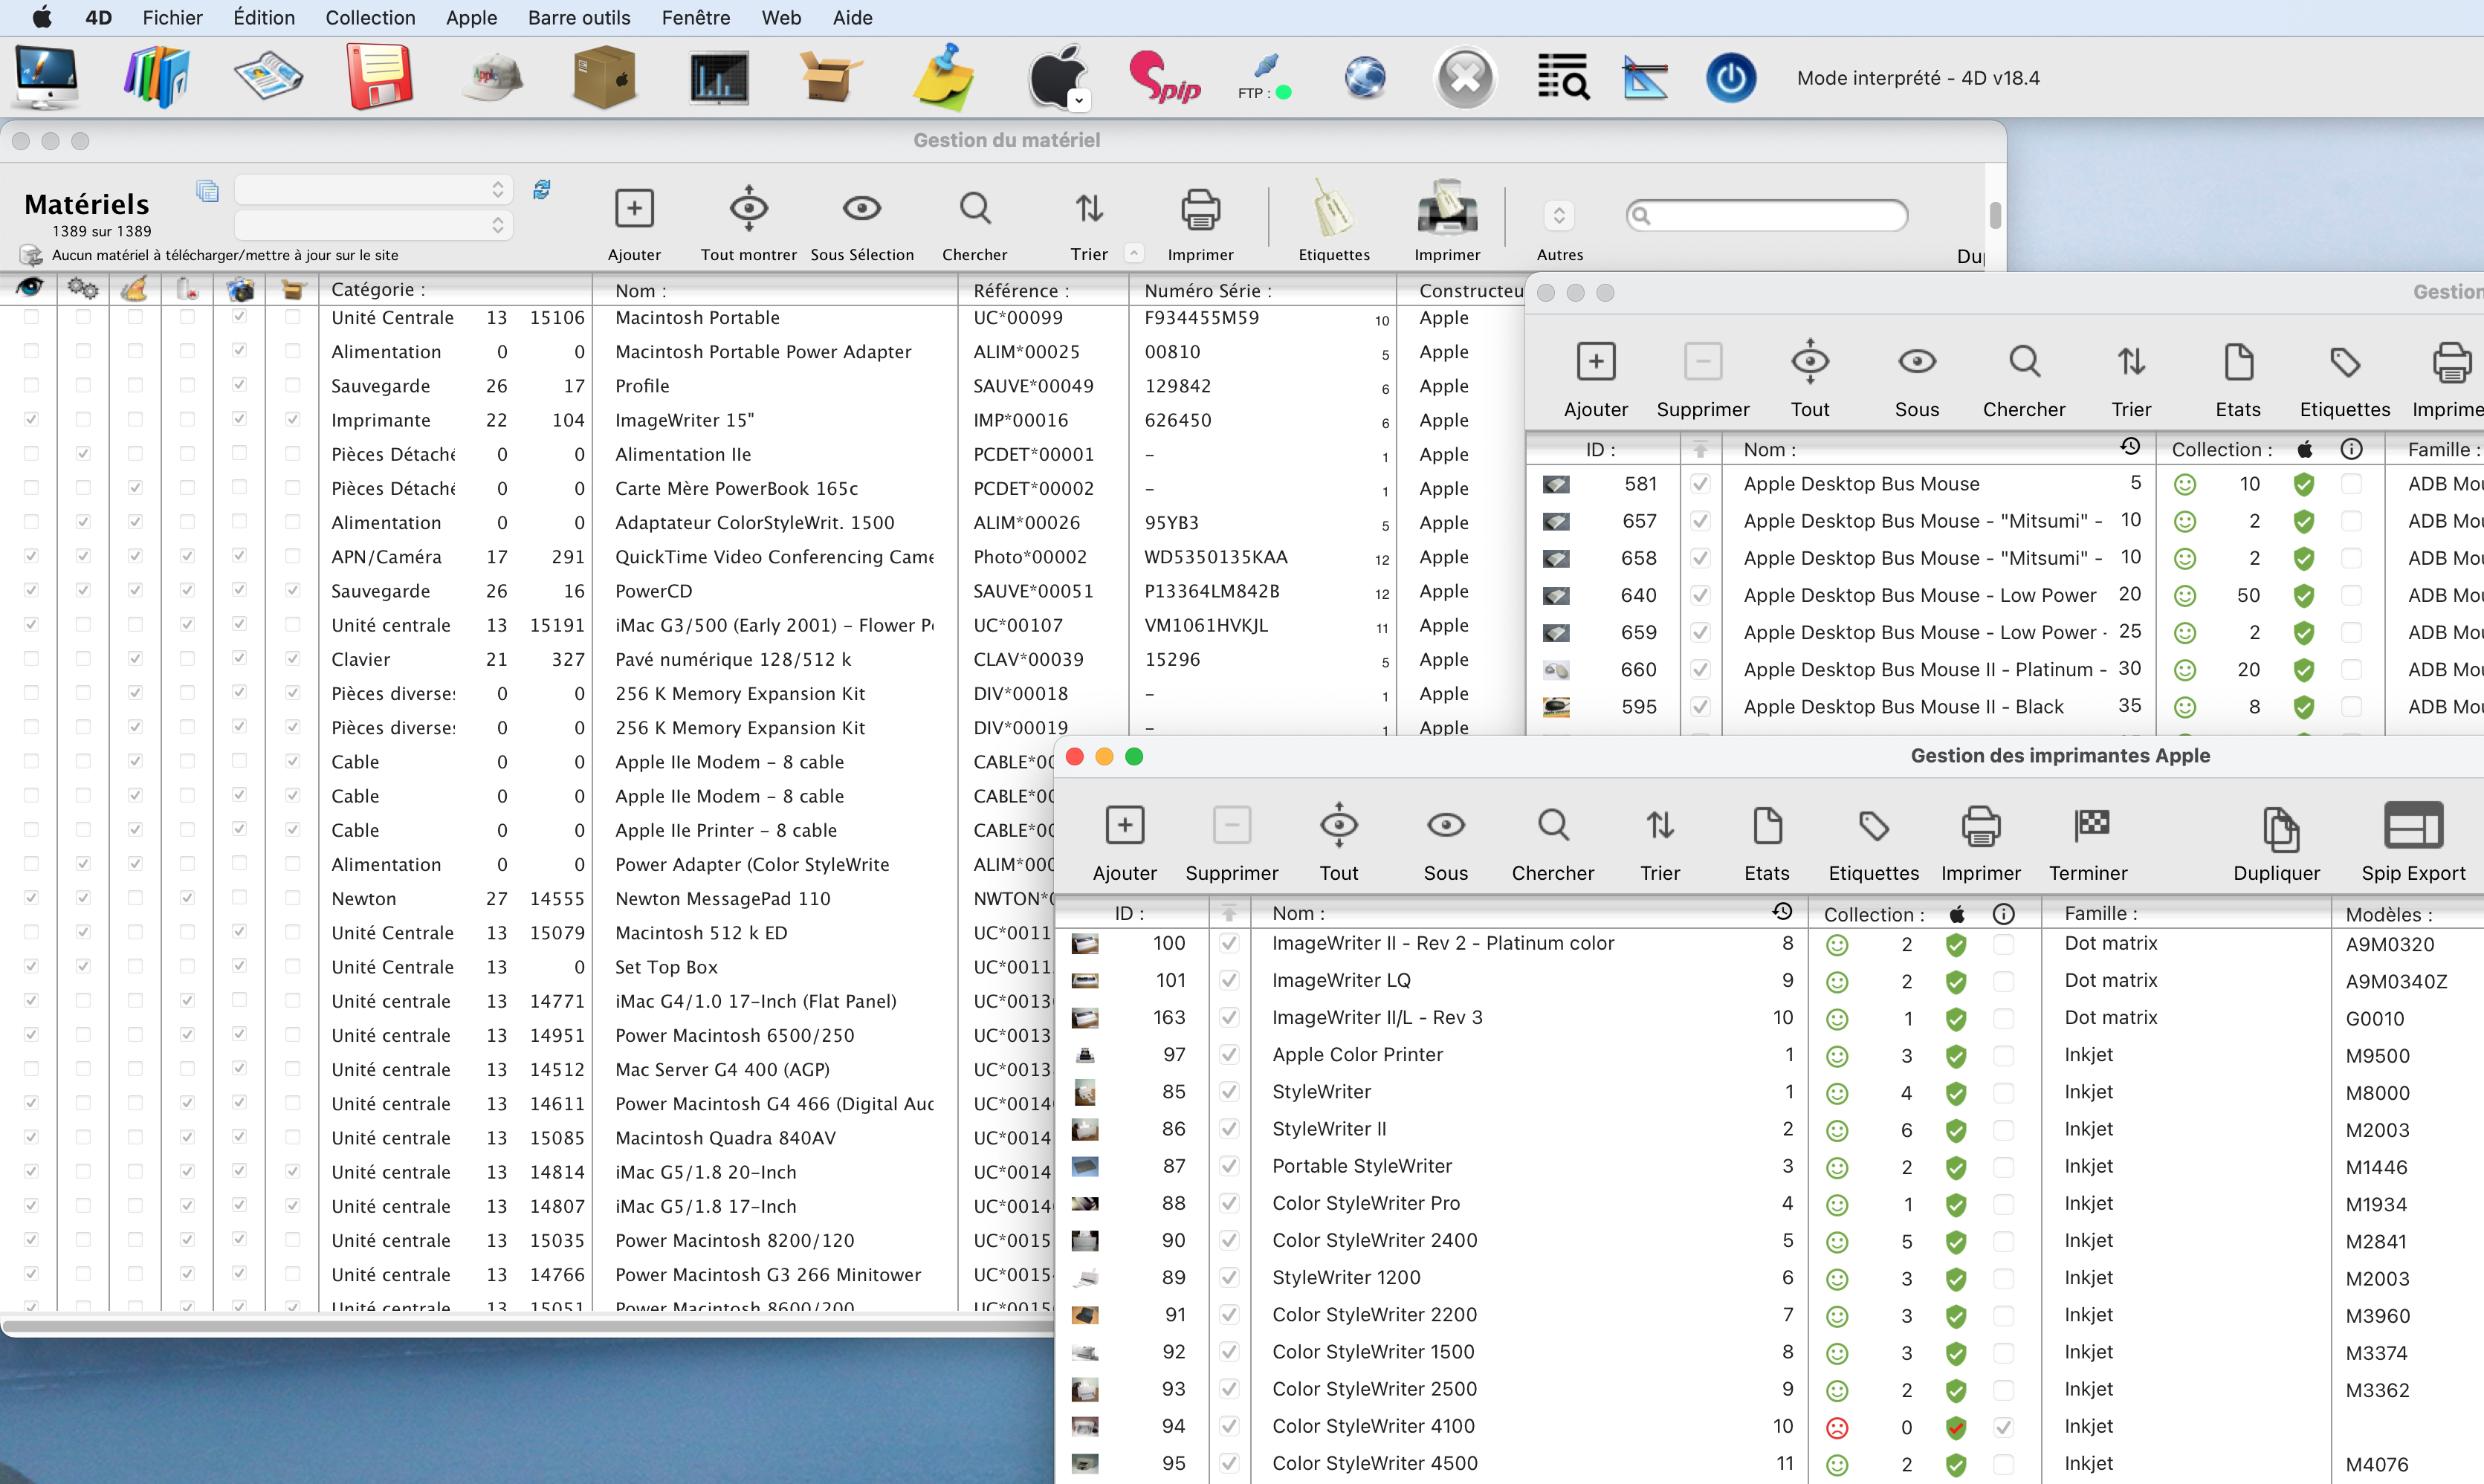Image resolution: width=2484 pixels, height=1484 pixels.
Task: Click the blue refresh arrows icon near Matériels
Action: pyautogui.click(x=542, y=190)
